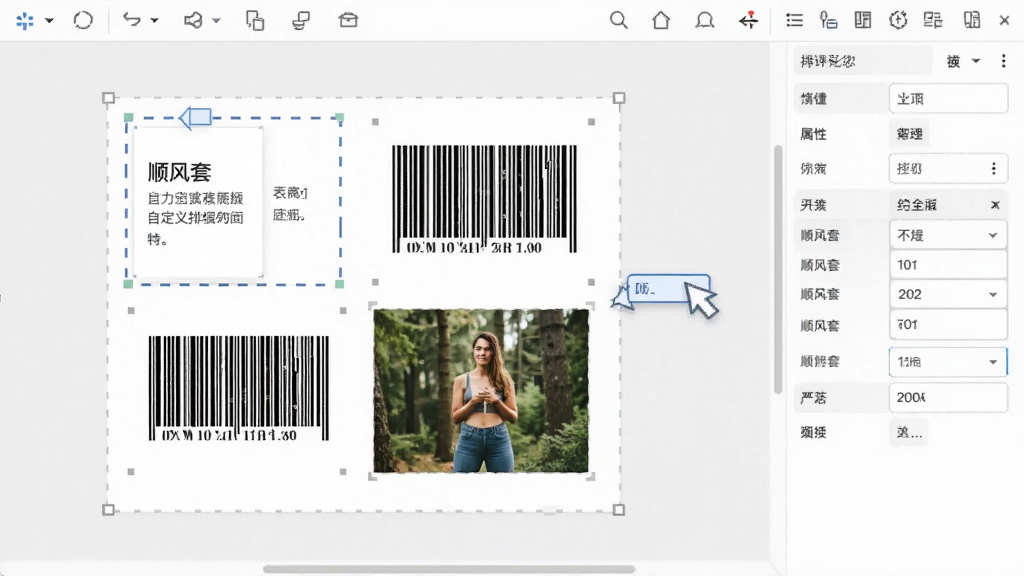Click the grid blocks icon in toolbar
This screenshot has height=576, width=1024.
(x=933, y=20)
